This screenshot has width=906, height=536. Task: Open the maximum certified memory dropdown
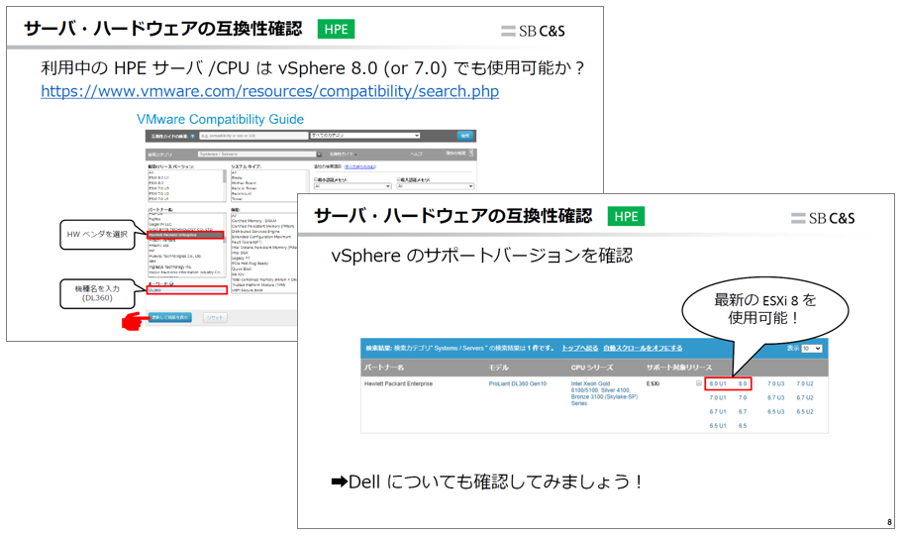pyautogui.click(x=435, y=186)
